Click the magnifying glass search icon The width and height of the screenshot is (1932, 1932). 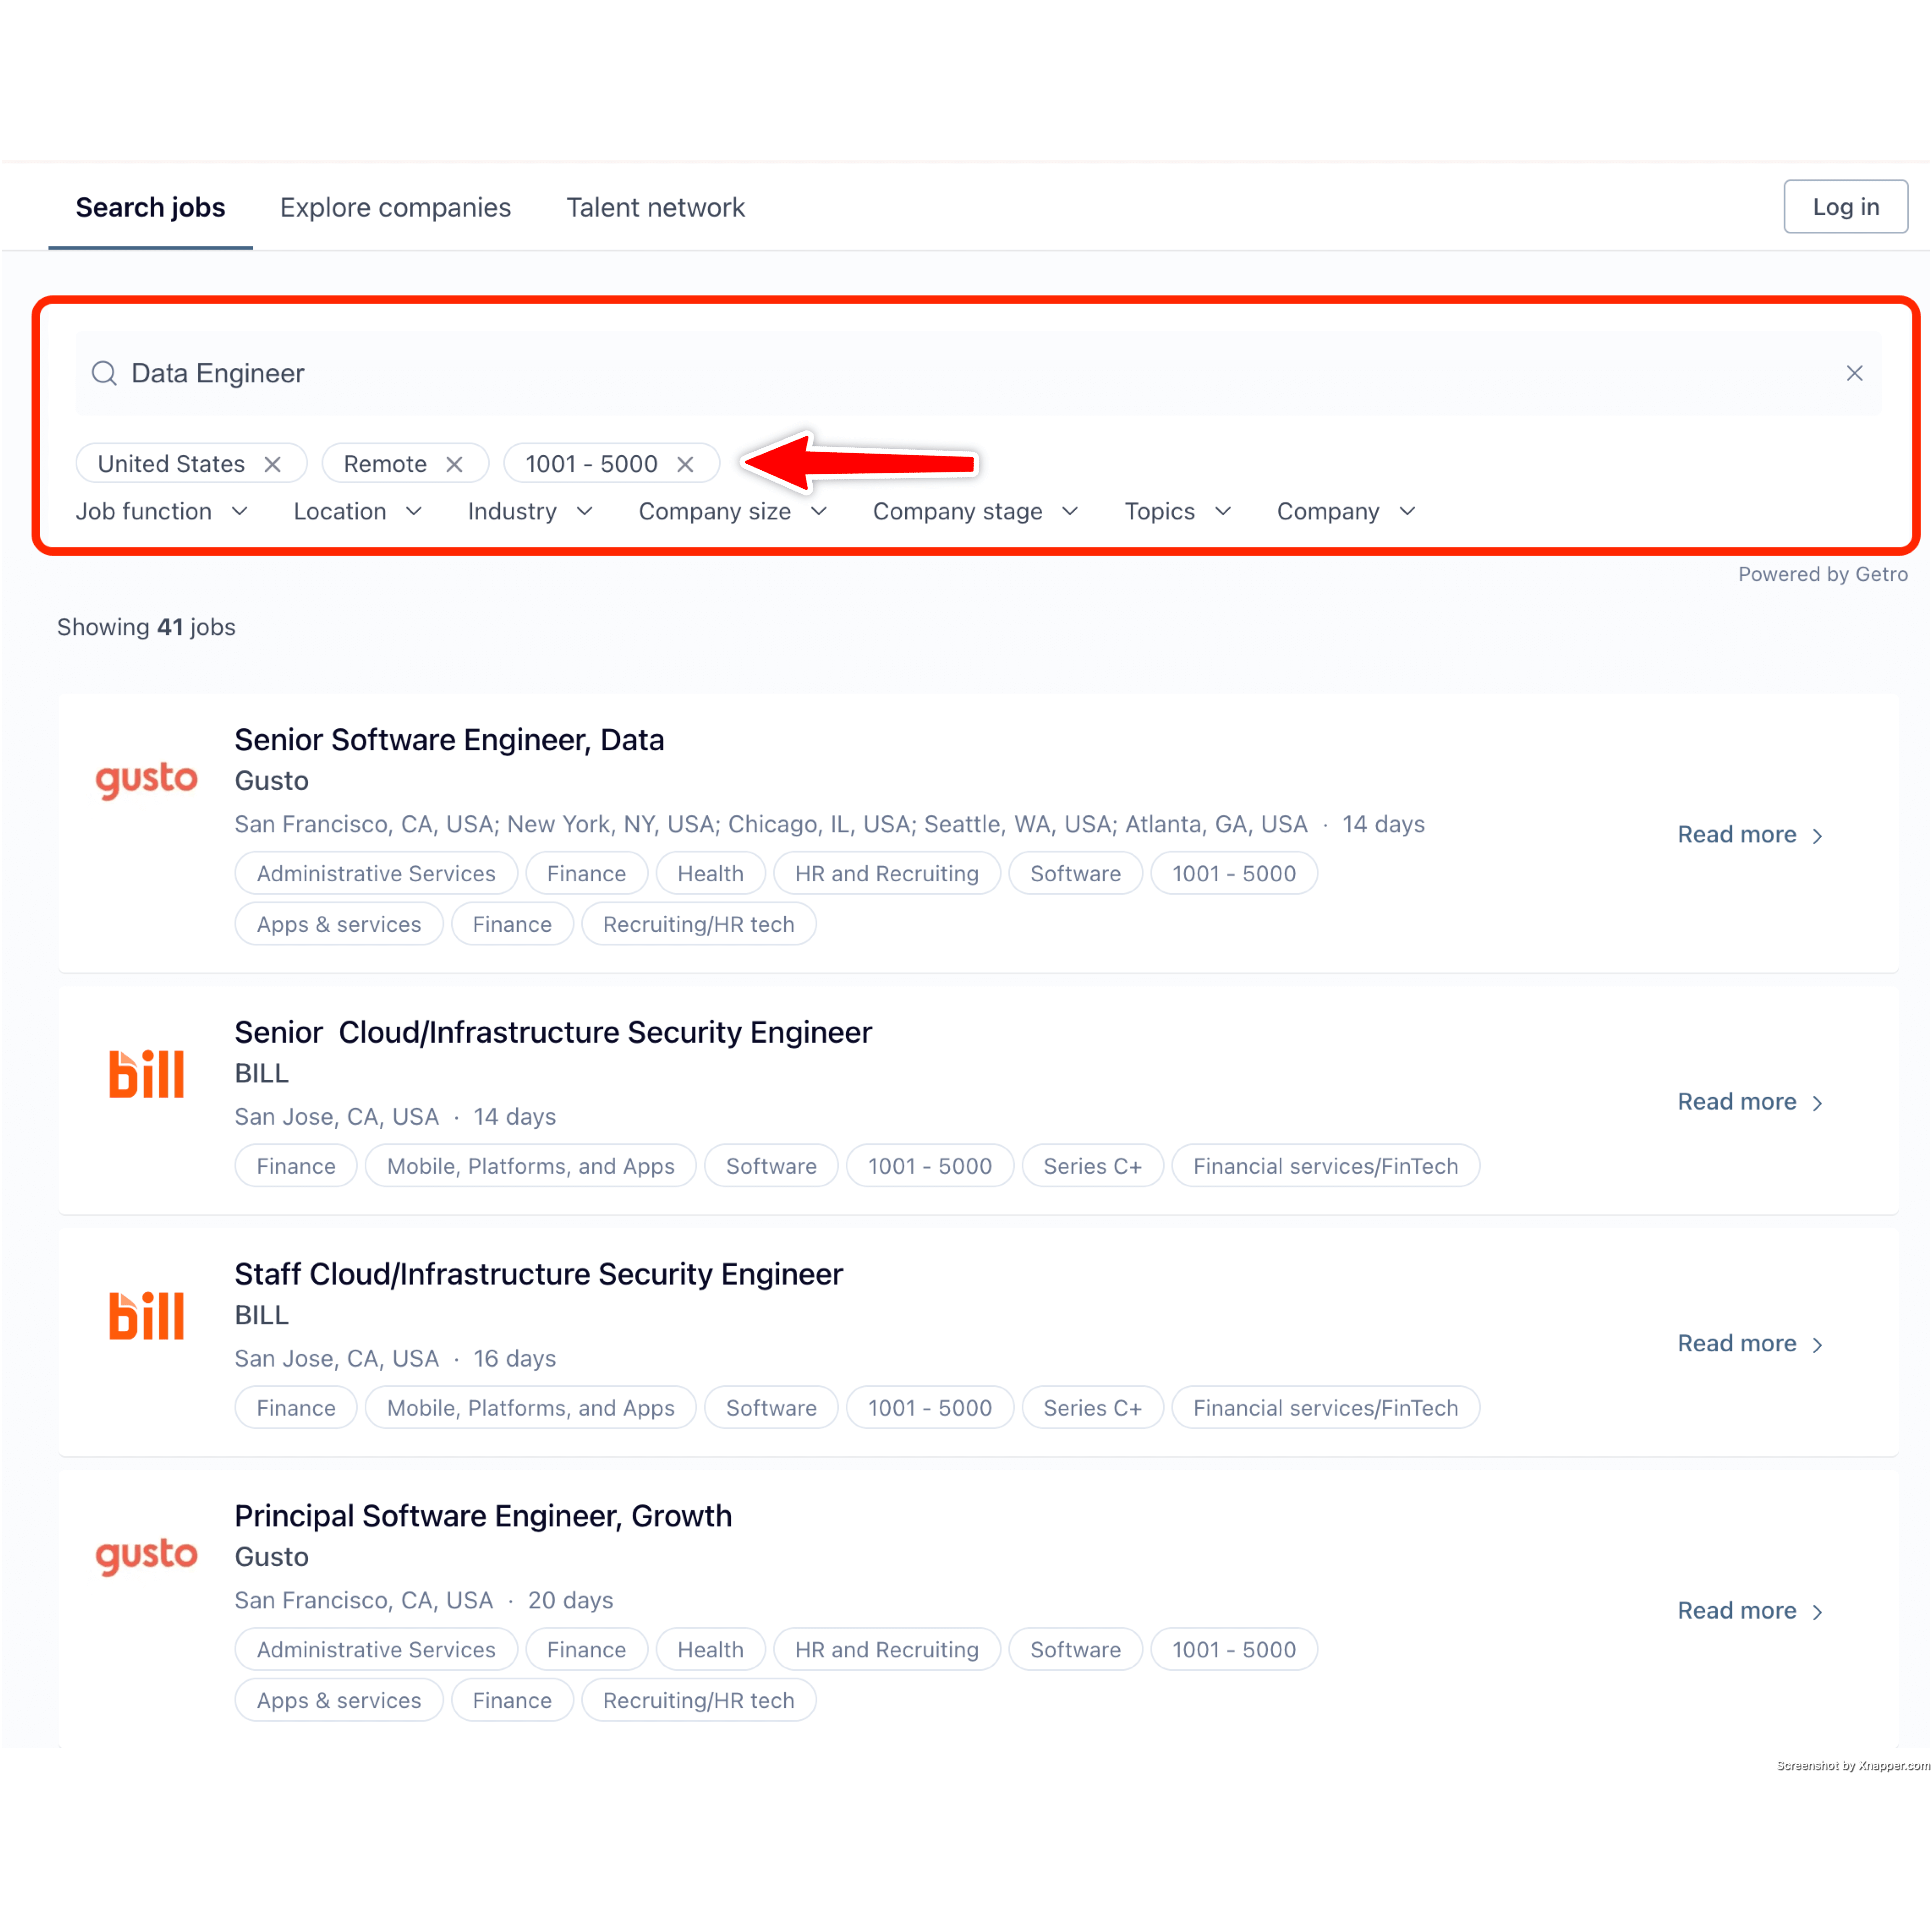(104, 373)
